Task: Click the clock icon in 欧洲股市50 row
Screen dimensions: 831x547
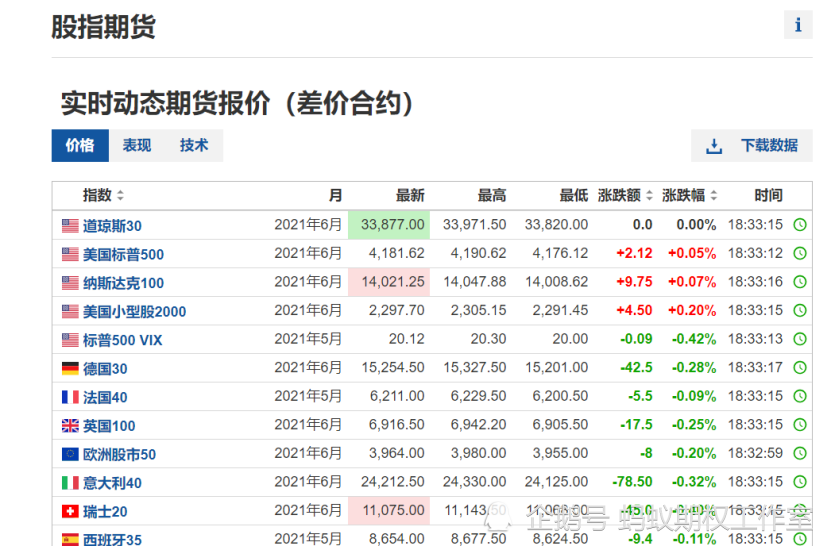Action: 800,453
